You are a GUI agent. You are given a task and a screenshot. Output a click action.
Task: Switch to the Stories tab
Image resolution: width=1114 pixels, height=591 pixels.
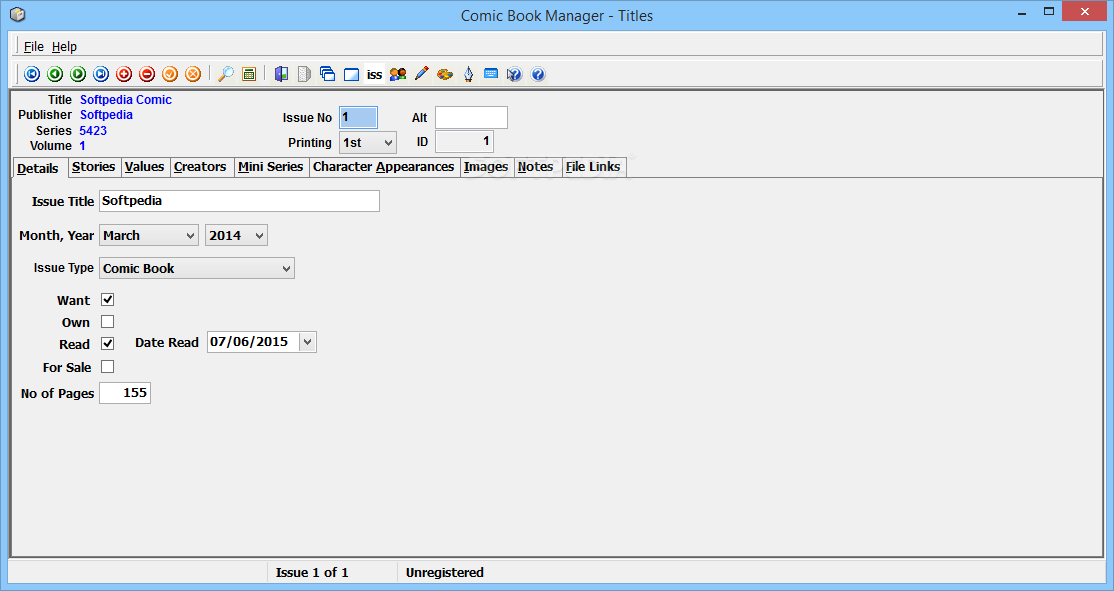tap(93, 167)
